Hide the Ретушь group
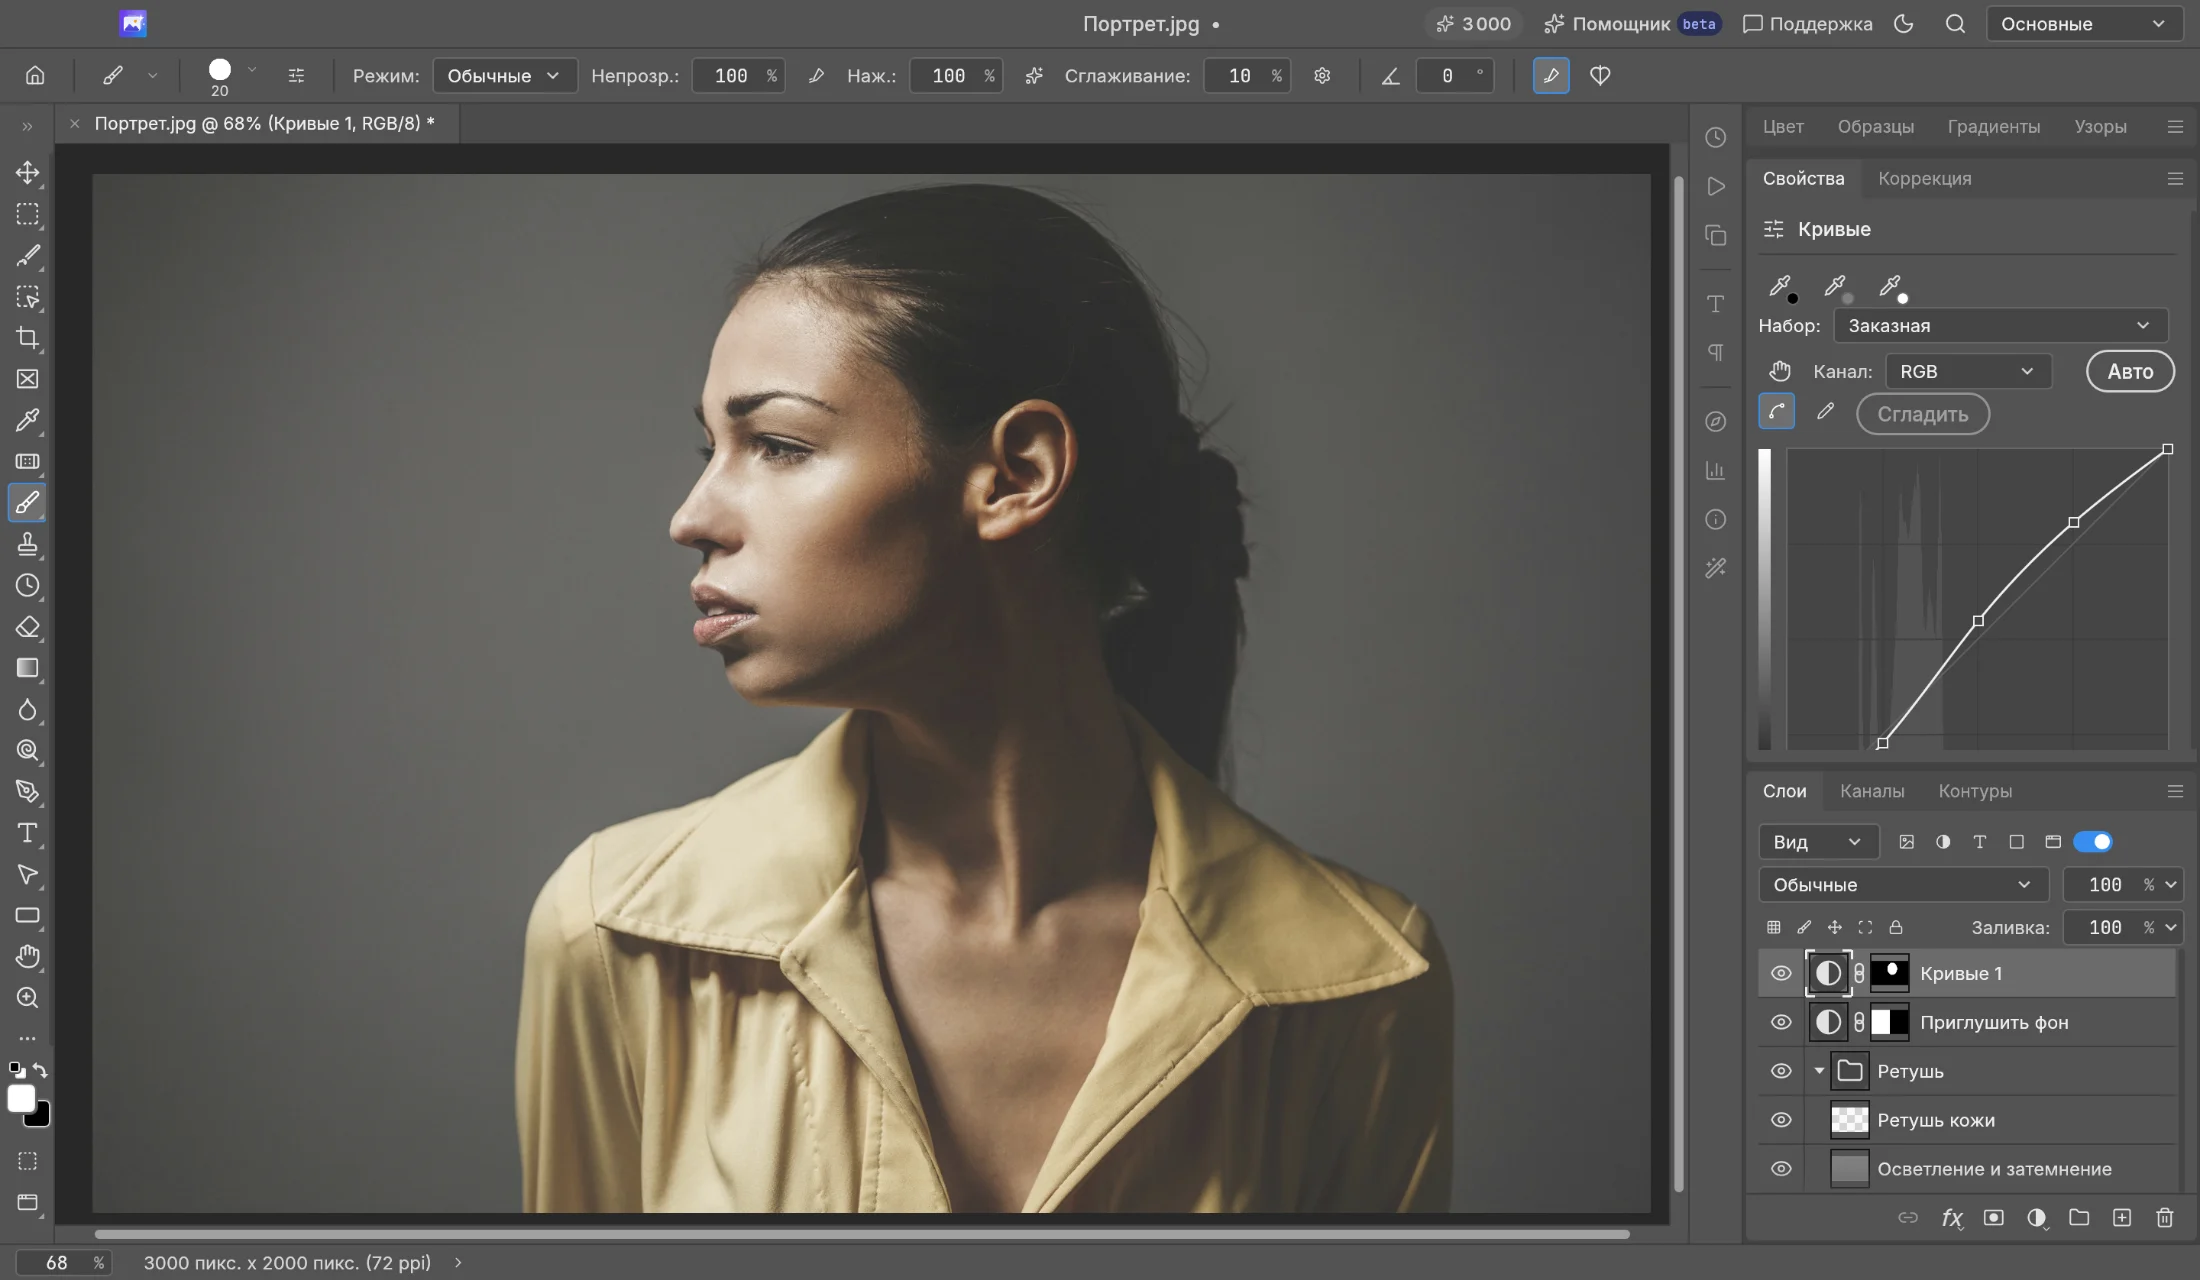This screenshot has width=2200, height=1280. (x=1781, y=1072)
